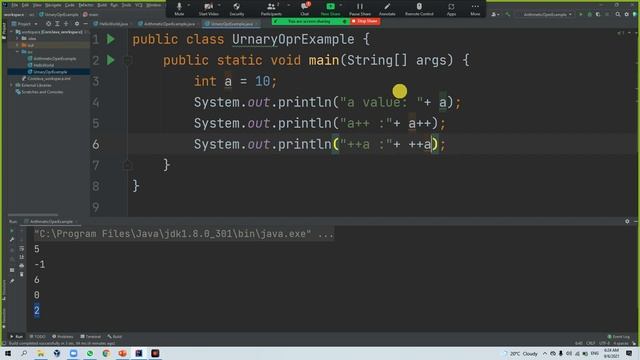The height and width of the screenshot is (360, 640).
Task: Expand the .idea folder in Project tree
Action: click(x=17, y=38)
